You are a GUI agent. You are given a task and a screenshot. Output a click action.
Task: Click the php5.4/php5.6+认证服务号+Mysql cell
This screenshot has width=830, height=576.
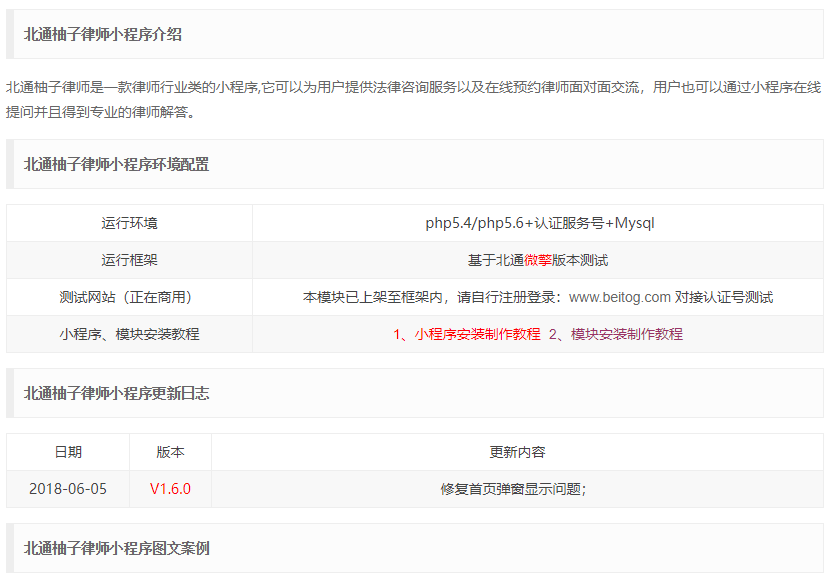[538, 223]
